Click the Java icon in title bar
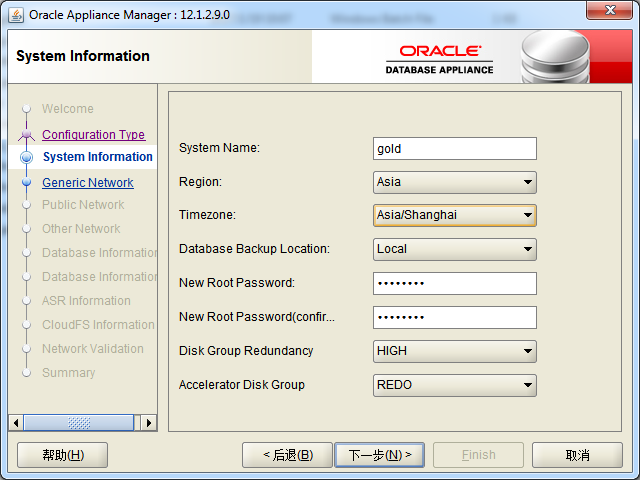Image resolution: width=640 pixels, height=480 pixels. click(16, 16)
